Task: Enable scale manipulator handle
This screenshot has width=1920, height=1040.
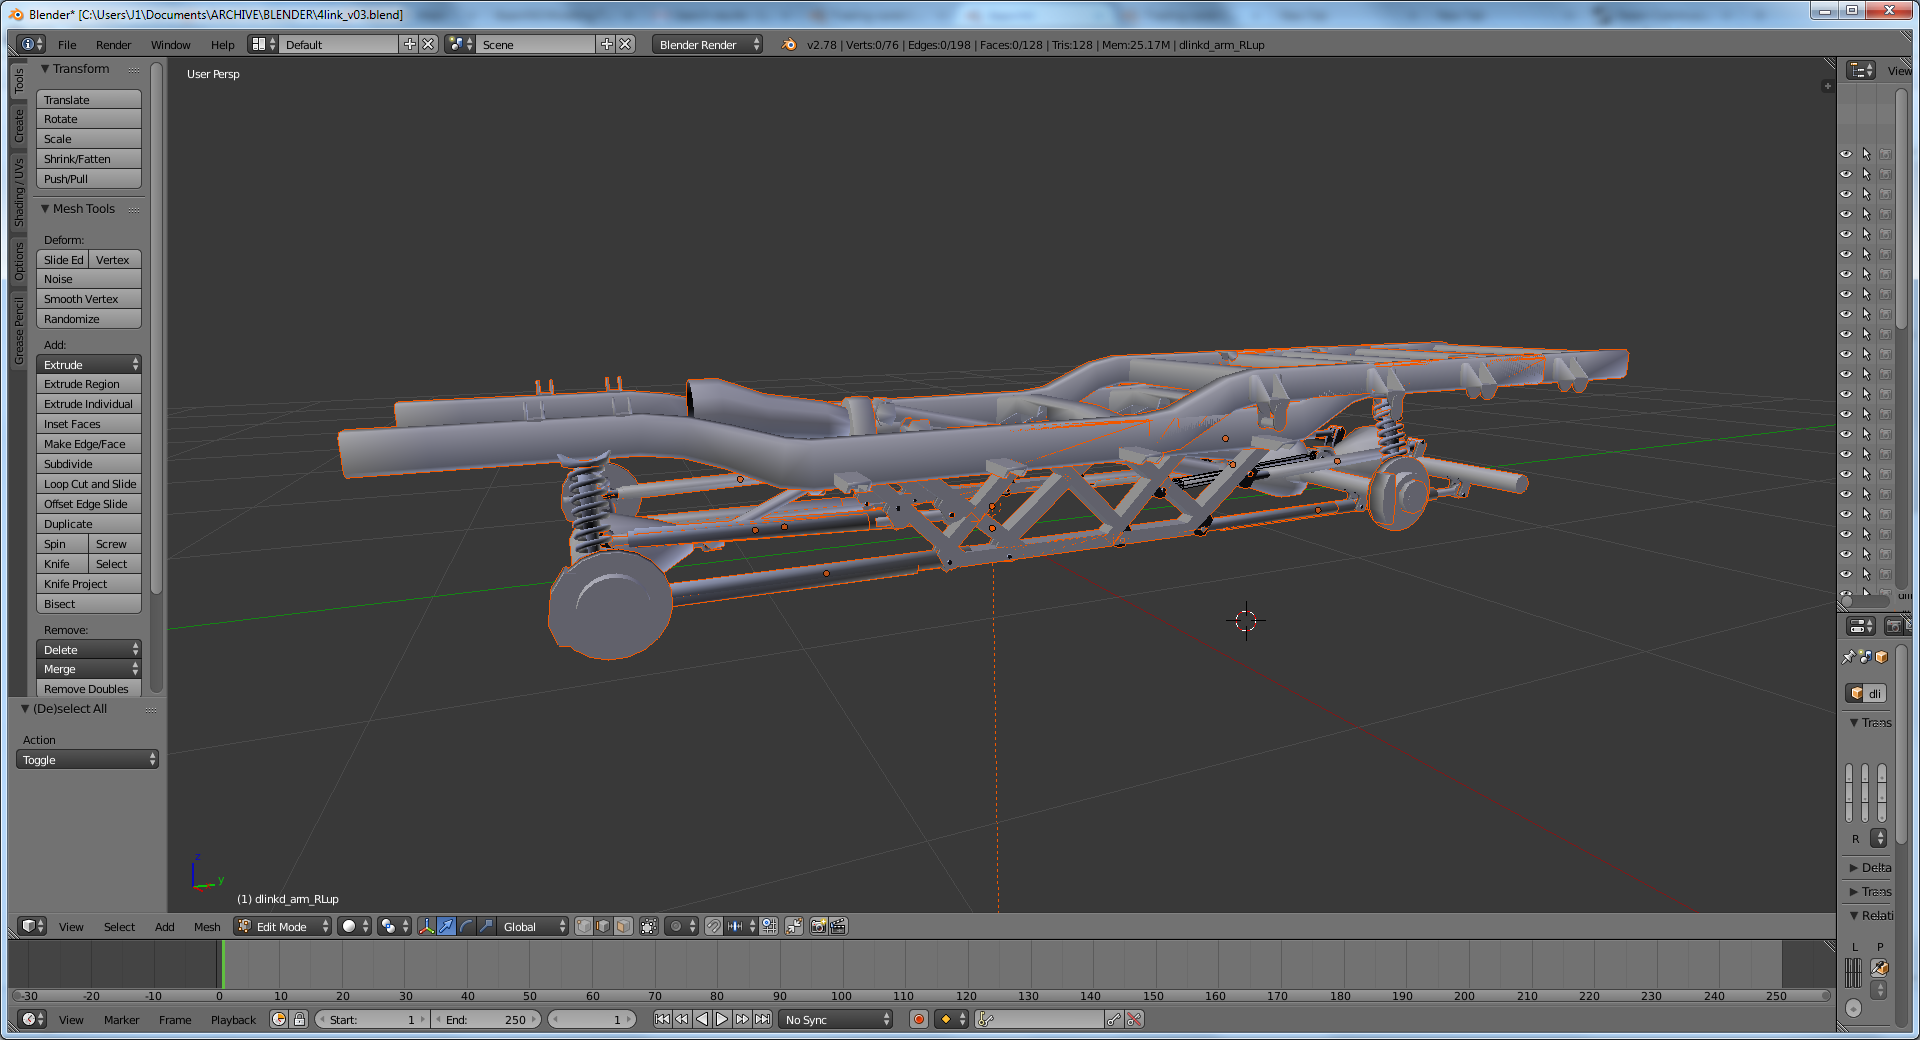Action: coord(486,926)
